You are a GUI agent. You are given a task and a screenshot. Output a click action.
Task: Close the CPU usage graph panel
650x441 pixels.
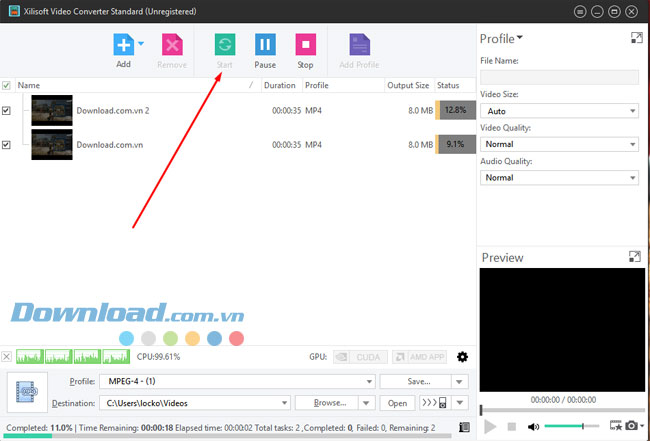click(x=6, y=357)
